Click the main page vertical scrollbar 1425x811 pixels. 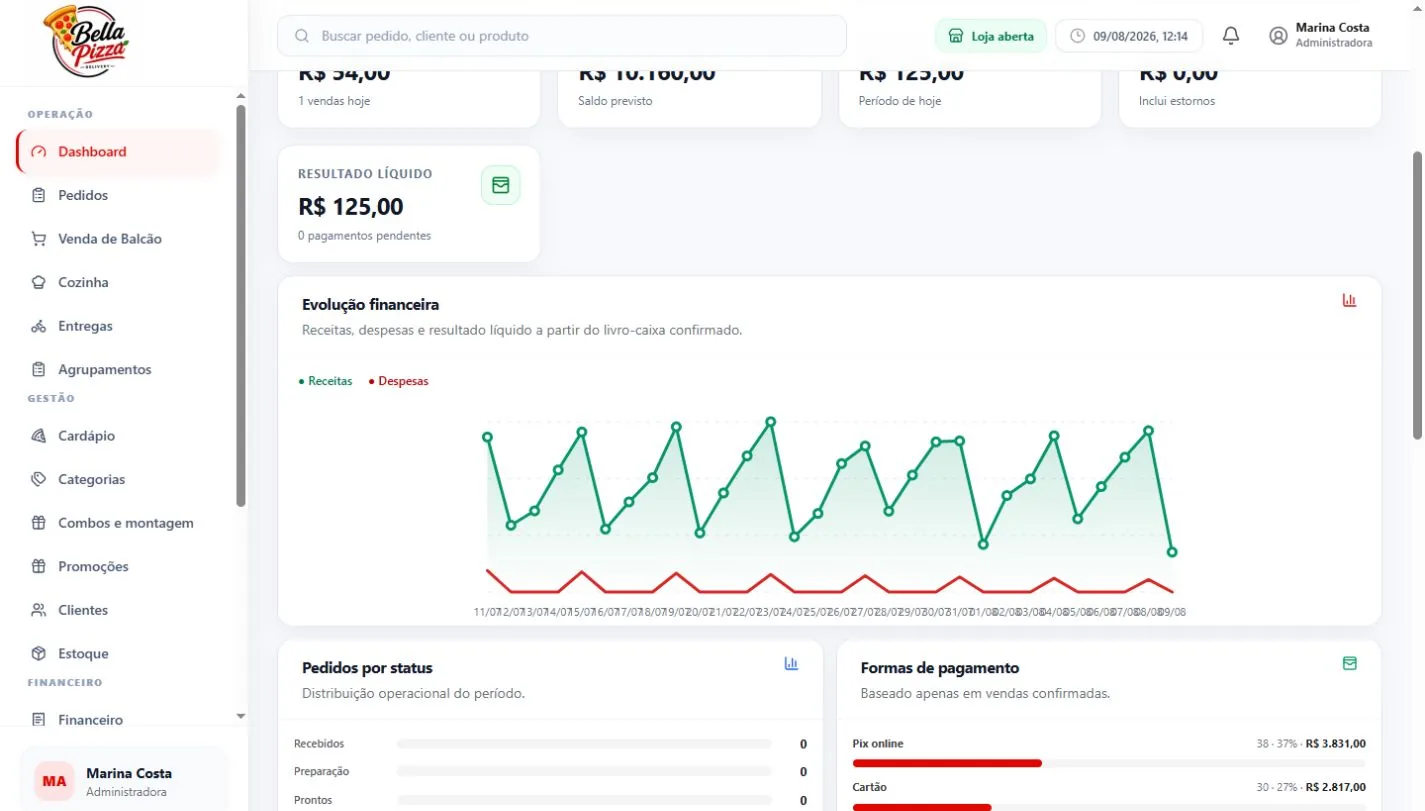[1417, 295]
